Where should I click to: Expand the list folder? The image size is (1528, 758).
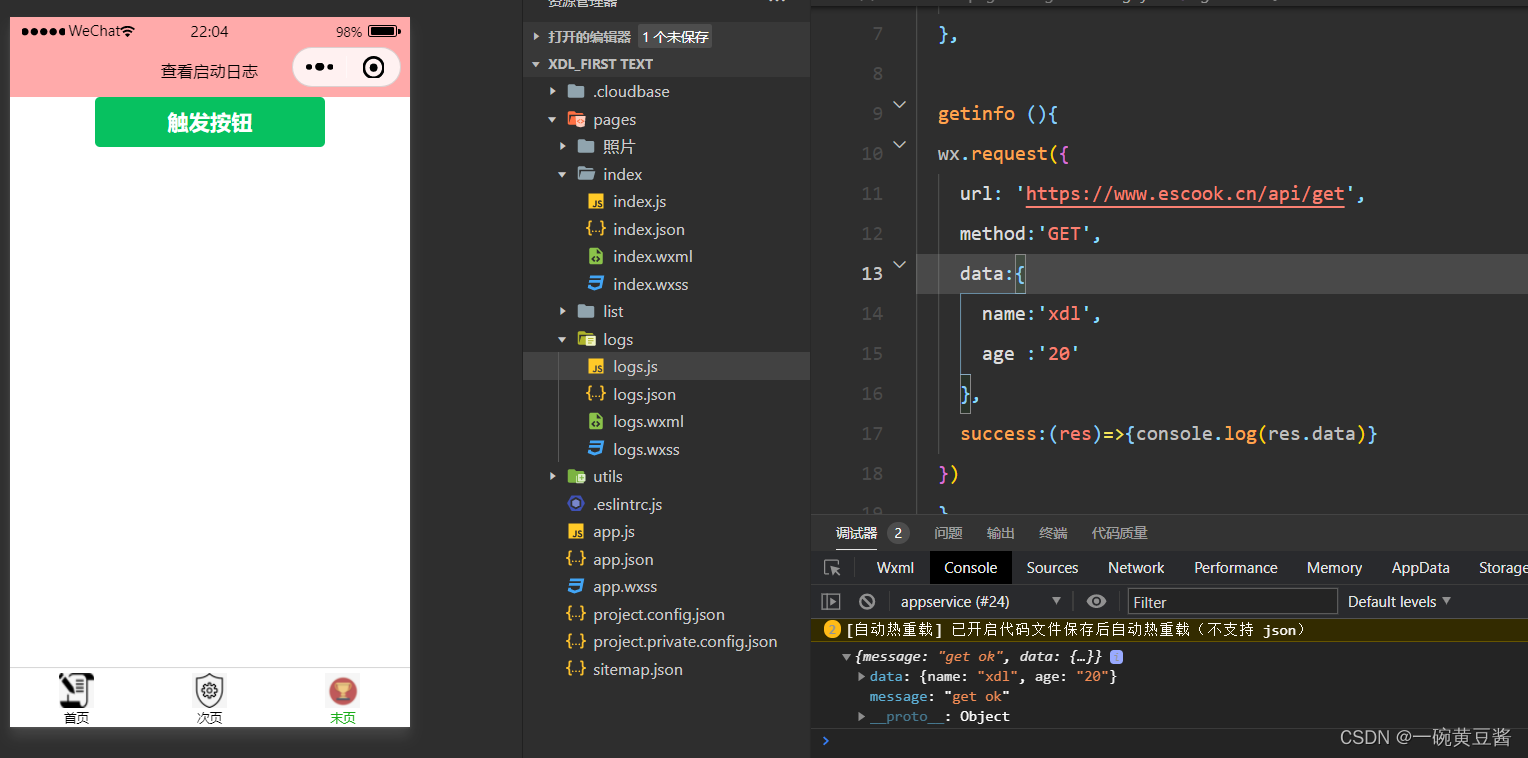point(563,311)
